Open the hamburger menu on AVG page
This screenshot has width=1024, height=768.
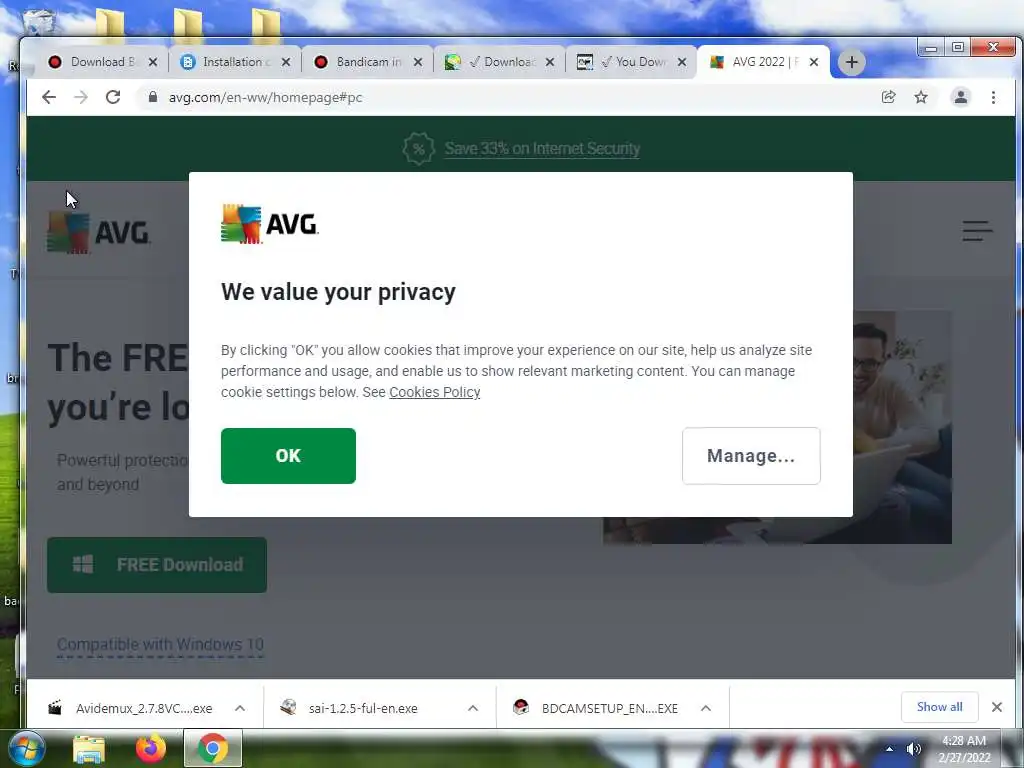978,231
